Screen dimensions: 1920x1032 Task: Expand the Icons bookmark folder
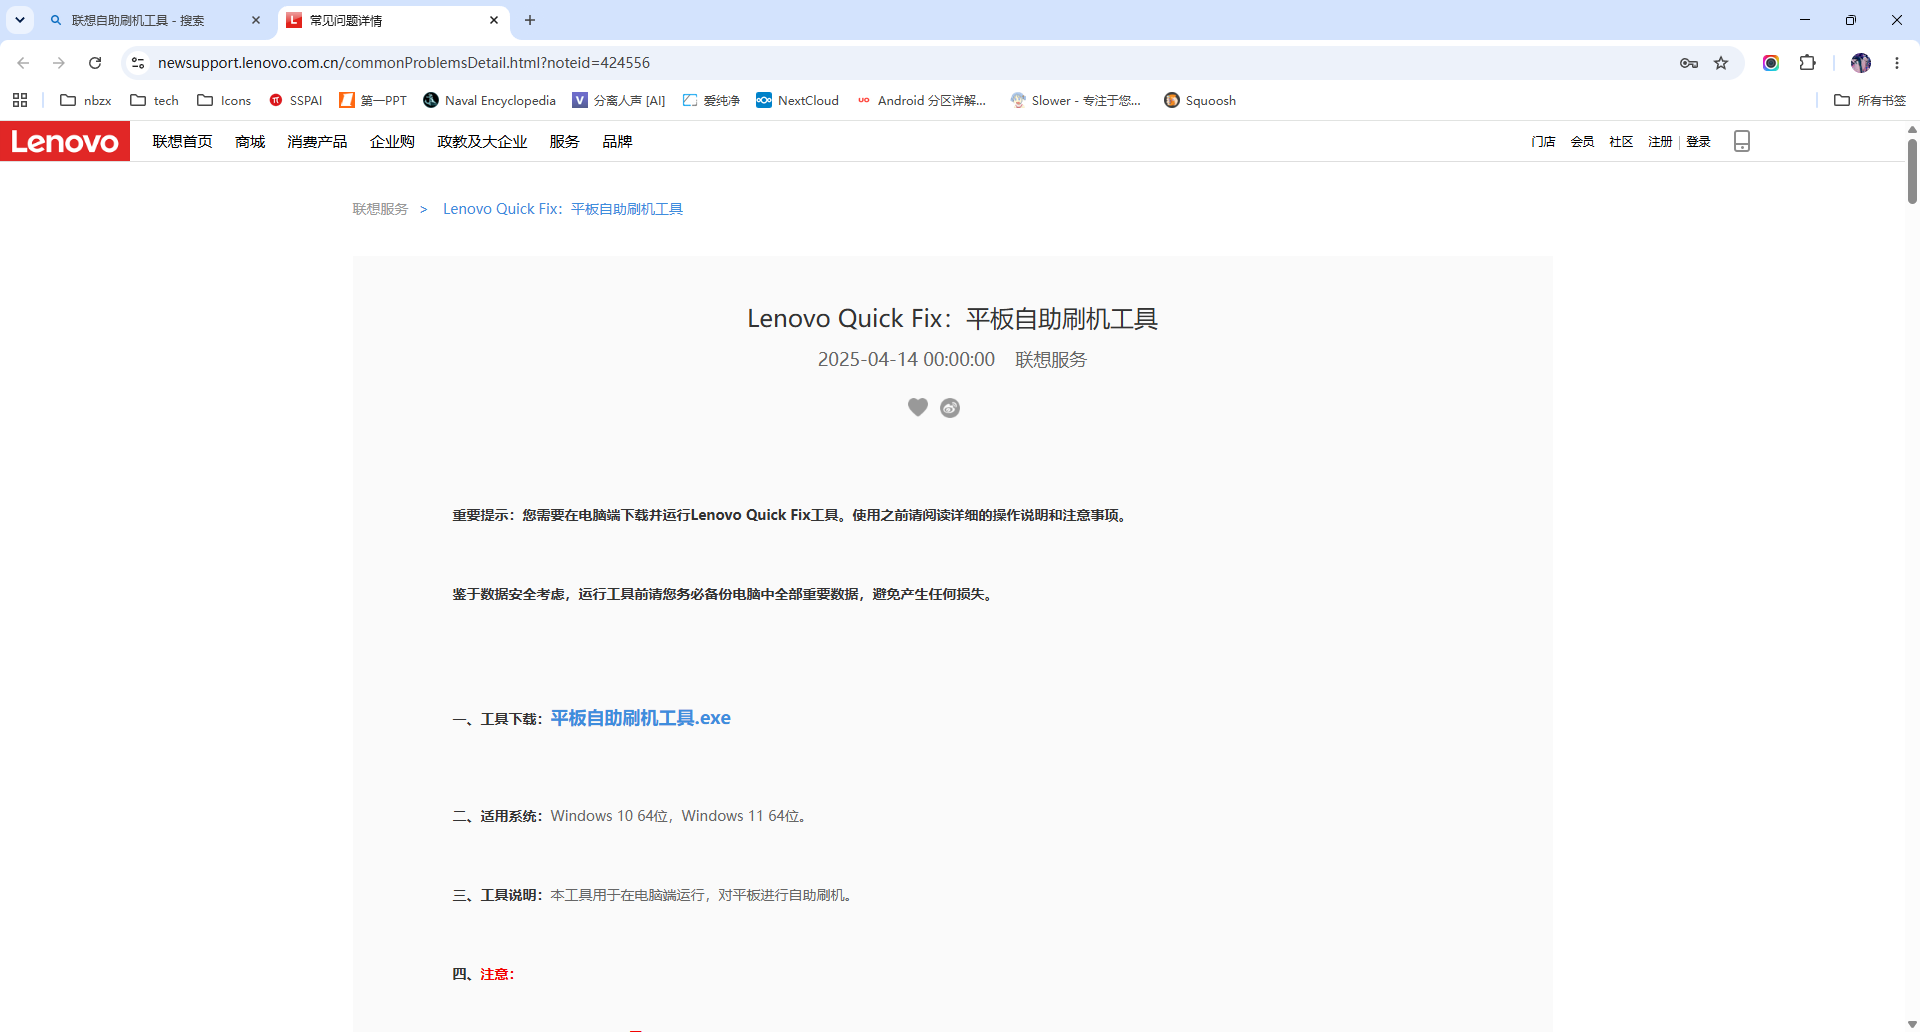[x=224, y=100]
